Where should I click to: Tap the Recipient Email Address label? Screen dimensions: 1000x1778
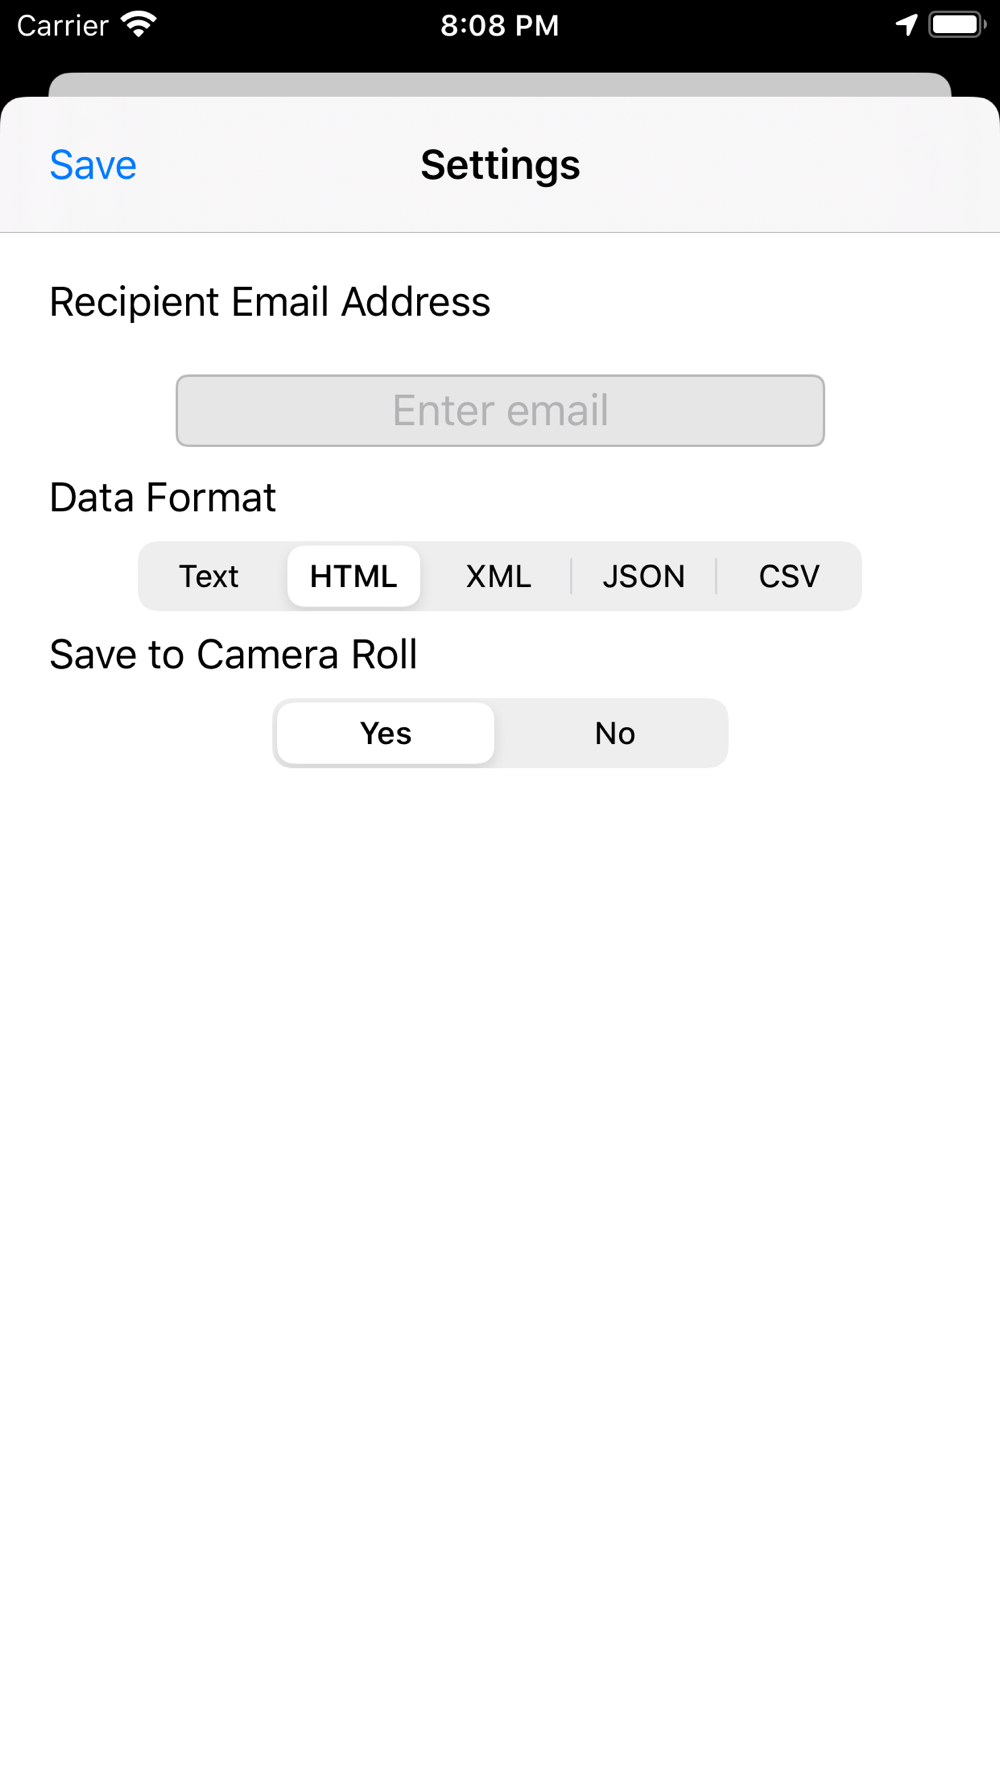click(x=270, y=302)
